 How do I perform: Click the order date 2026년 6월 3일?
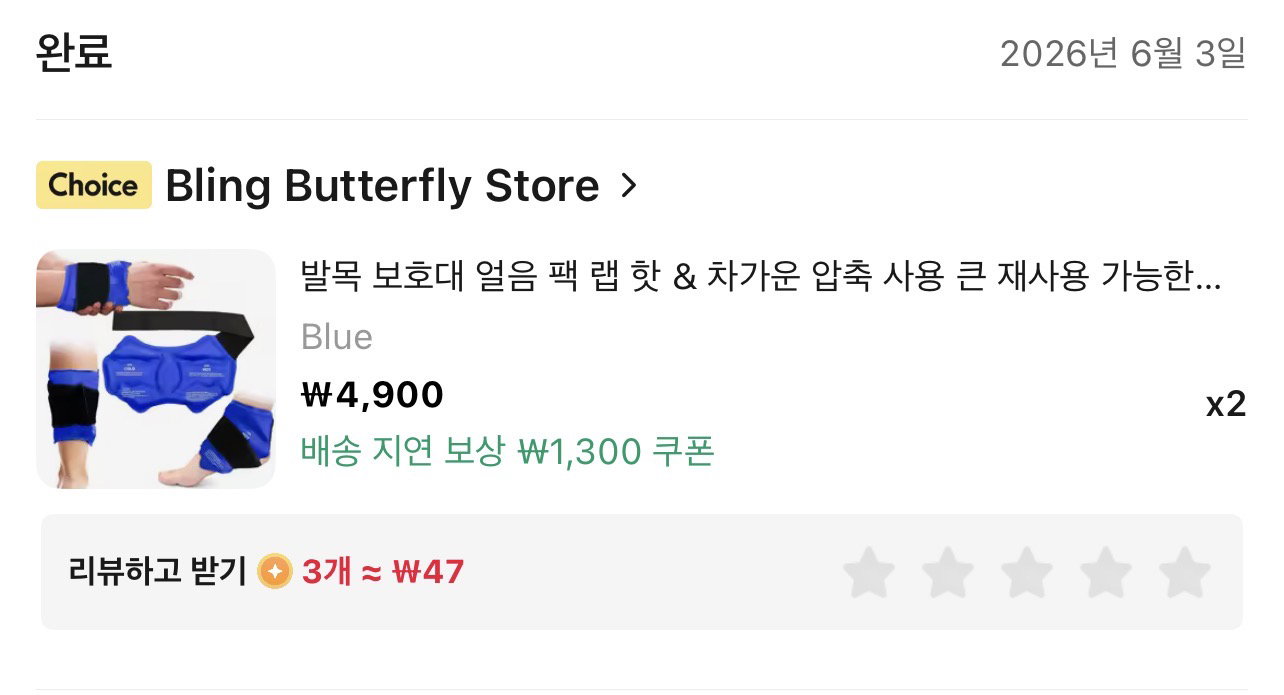pyautogui.click(x=1123, y=53)
